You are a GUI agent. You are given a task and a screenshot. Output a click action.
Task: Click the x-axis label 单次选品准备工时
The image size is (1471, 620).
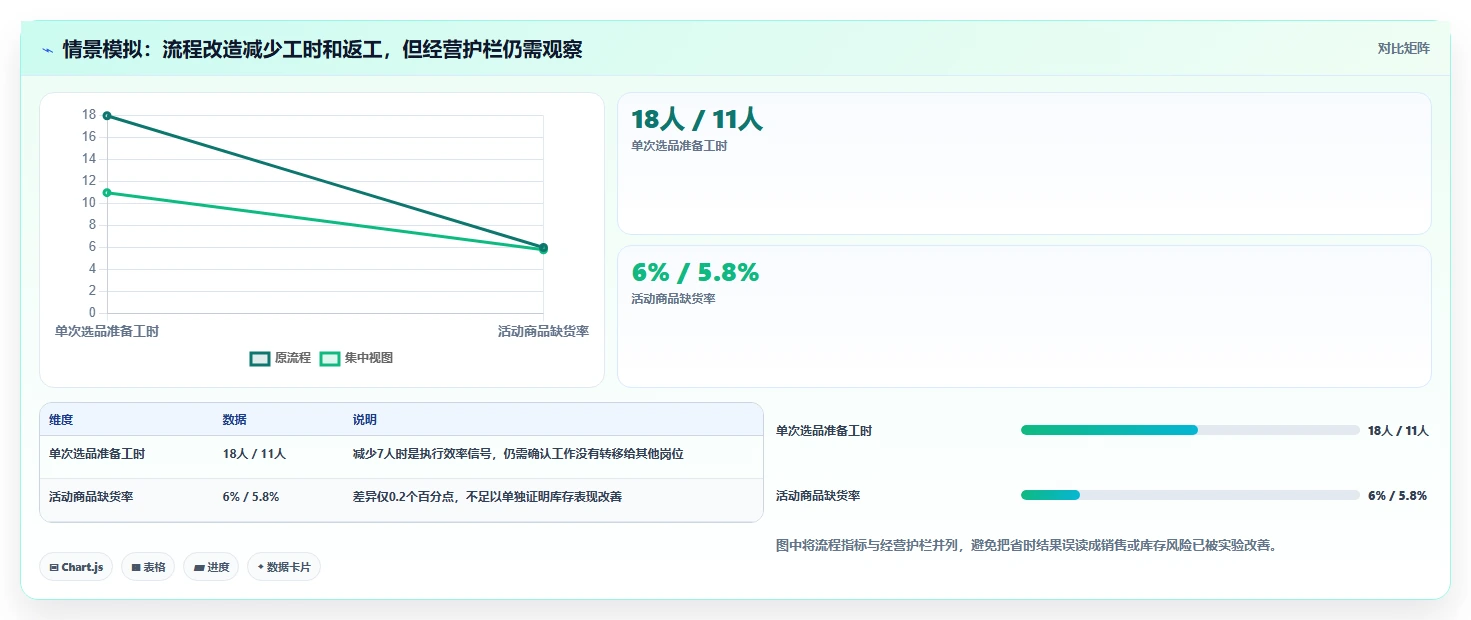(x=107, y=331)
